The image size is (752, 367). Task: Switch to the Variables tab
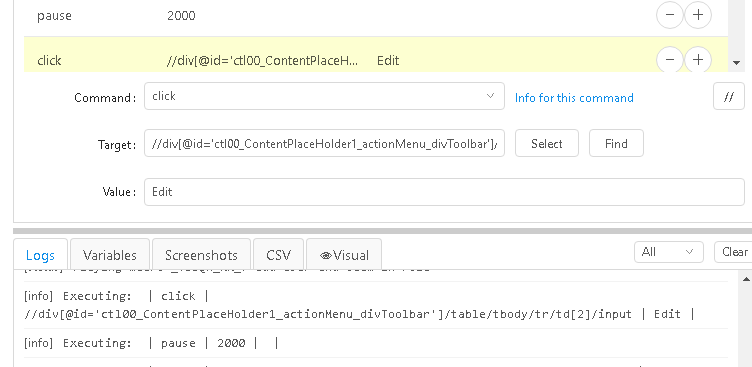pyautogui.click(x=110, y=255)
